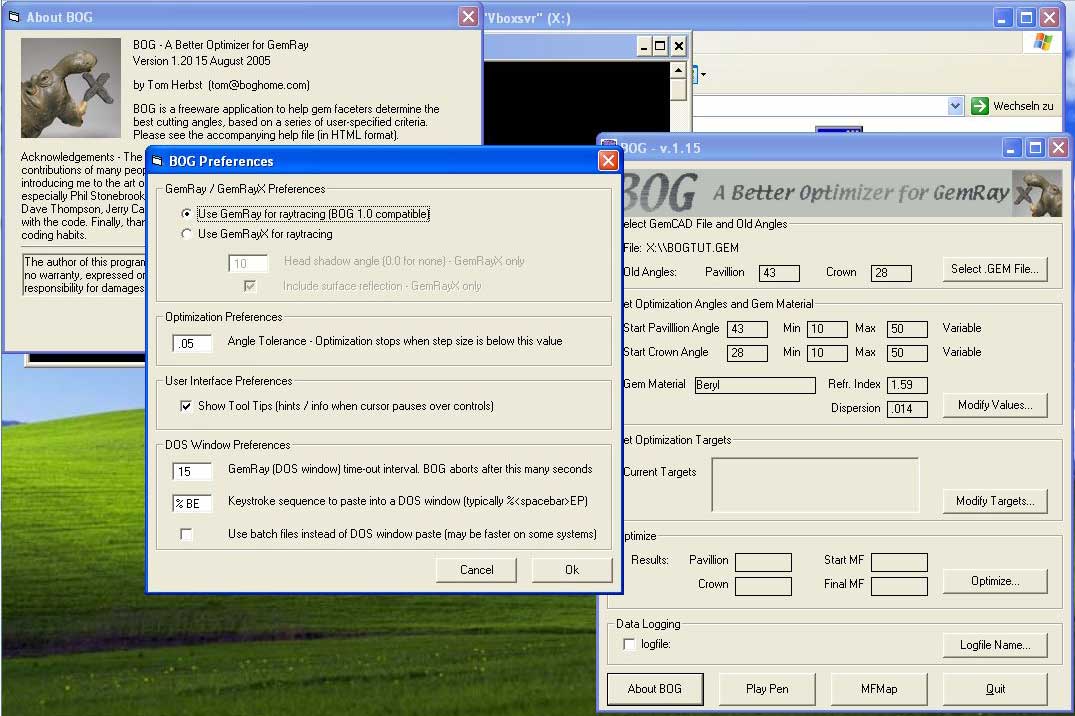Toggle Show Tool Tips checkbox
Image resolution: width=1075 pixels, height=716 pixels.
pos(186,406)
